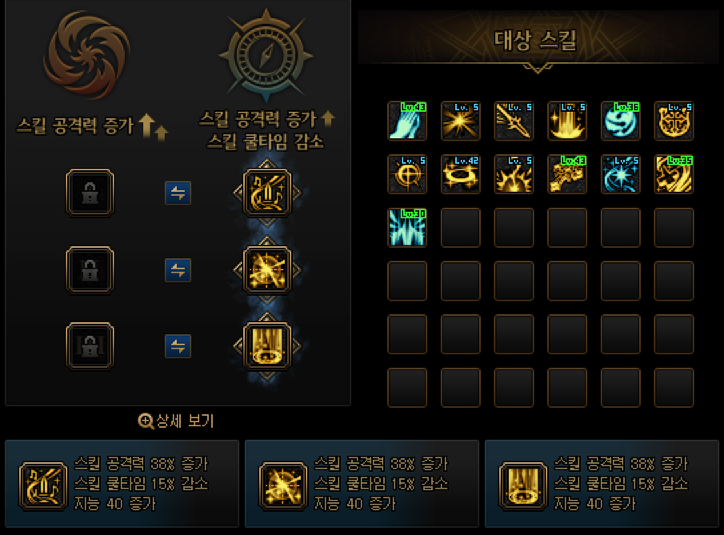Select the compass 스킬 쿨타임 감소 emblem
The image size is (724, 535).
[266, 55]
